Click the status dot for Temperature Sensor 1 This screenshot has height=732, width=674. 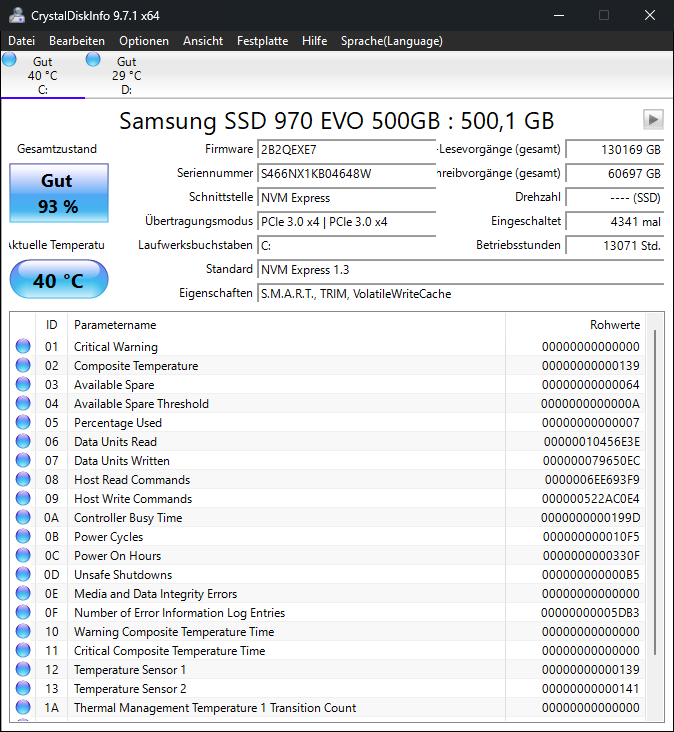point(23,669)
